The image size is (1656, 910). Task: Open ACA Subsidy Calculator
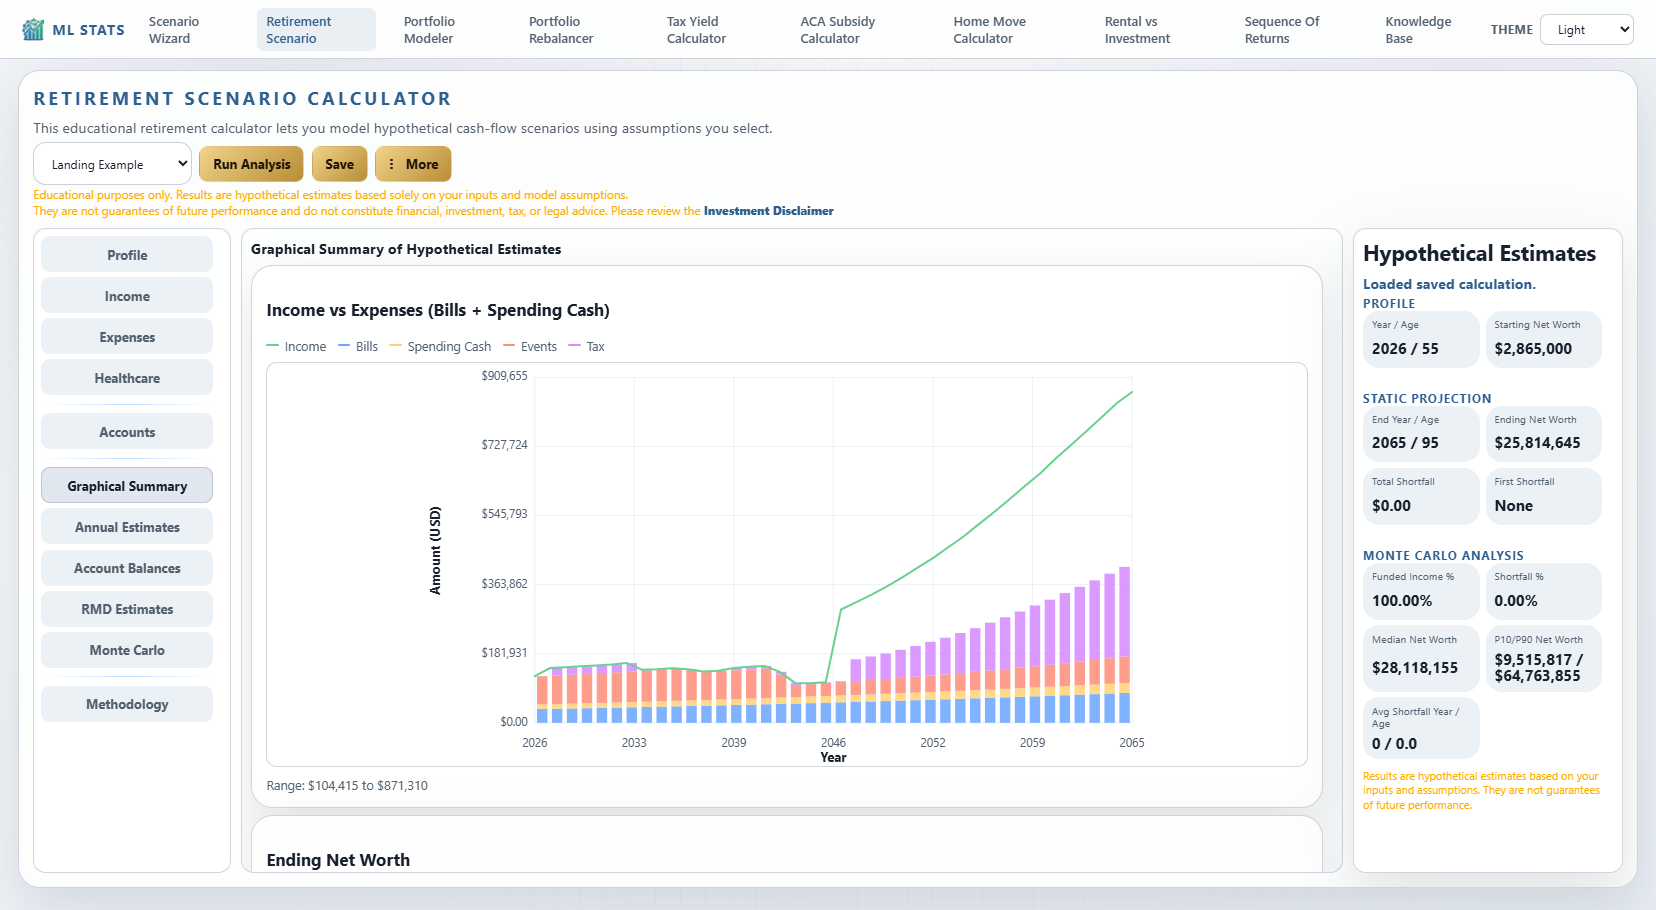837,30
